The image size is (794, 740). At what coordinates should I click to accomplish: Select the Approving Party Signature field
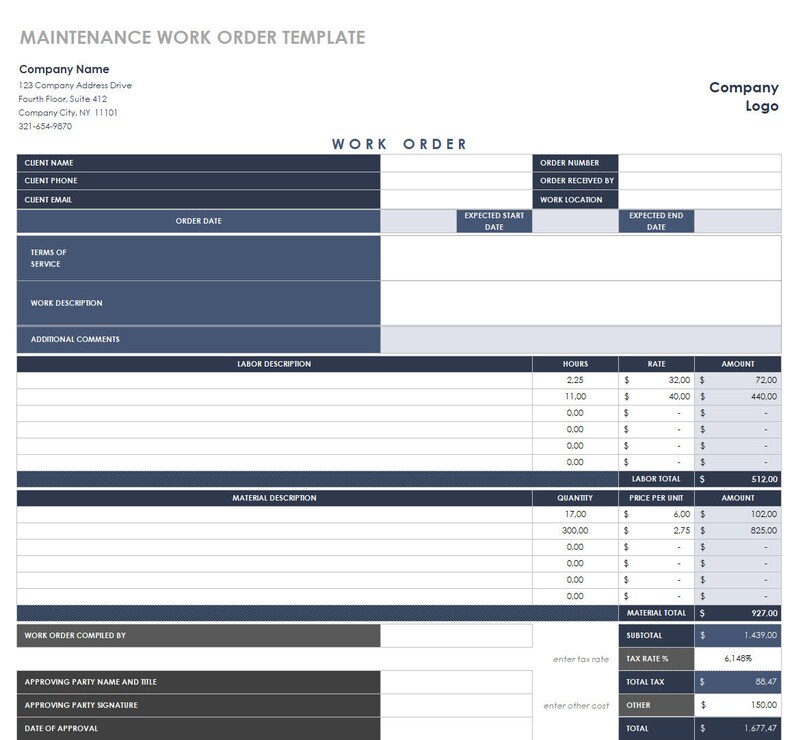pyautogui.click(x=456, y=706)
